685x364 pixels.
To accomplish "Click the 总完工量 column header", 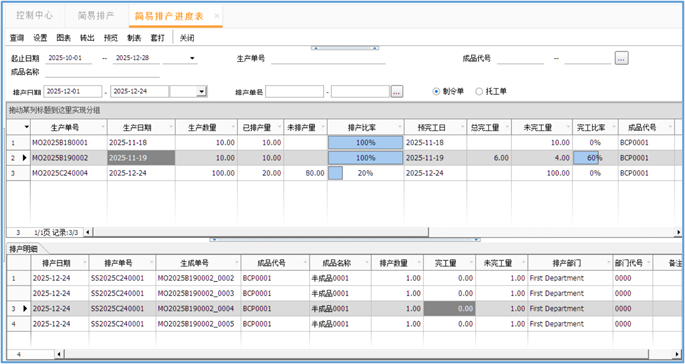I will coord(489,127).
